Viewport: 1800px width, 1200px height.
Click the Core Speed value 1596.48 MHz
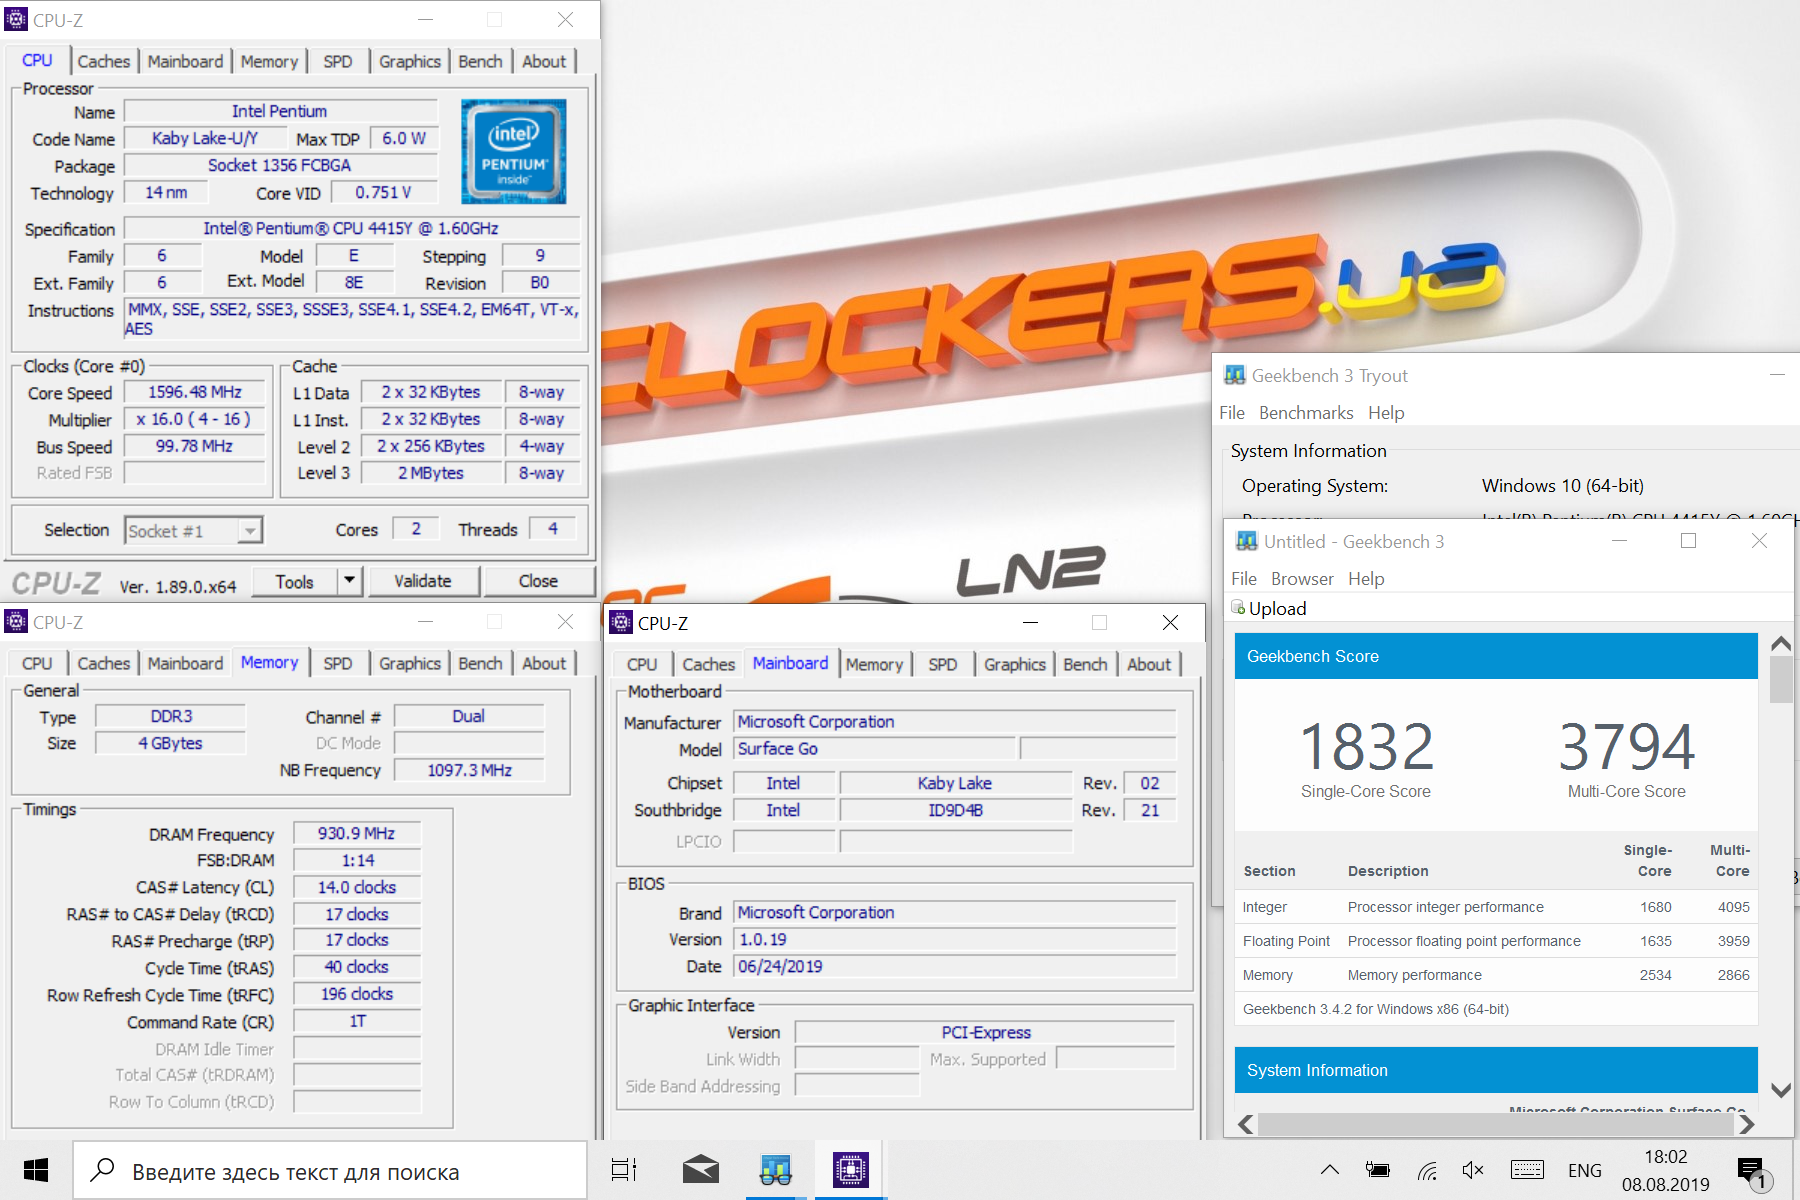pyautogui.click(x=195, y=392)
